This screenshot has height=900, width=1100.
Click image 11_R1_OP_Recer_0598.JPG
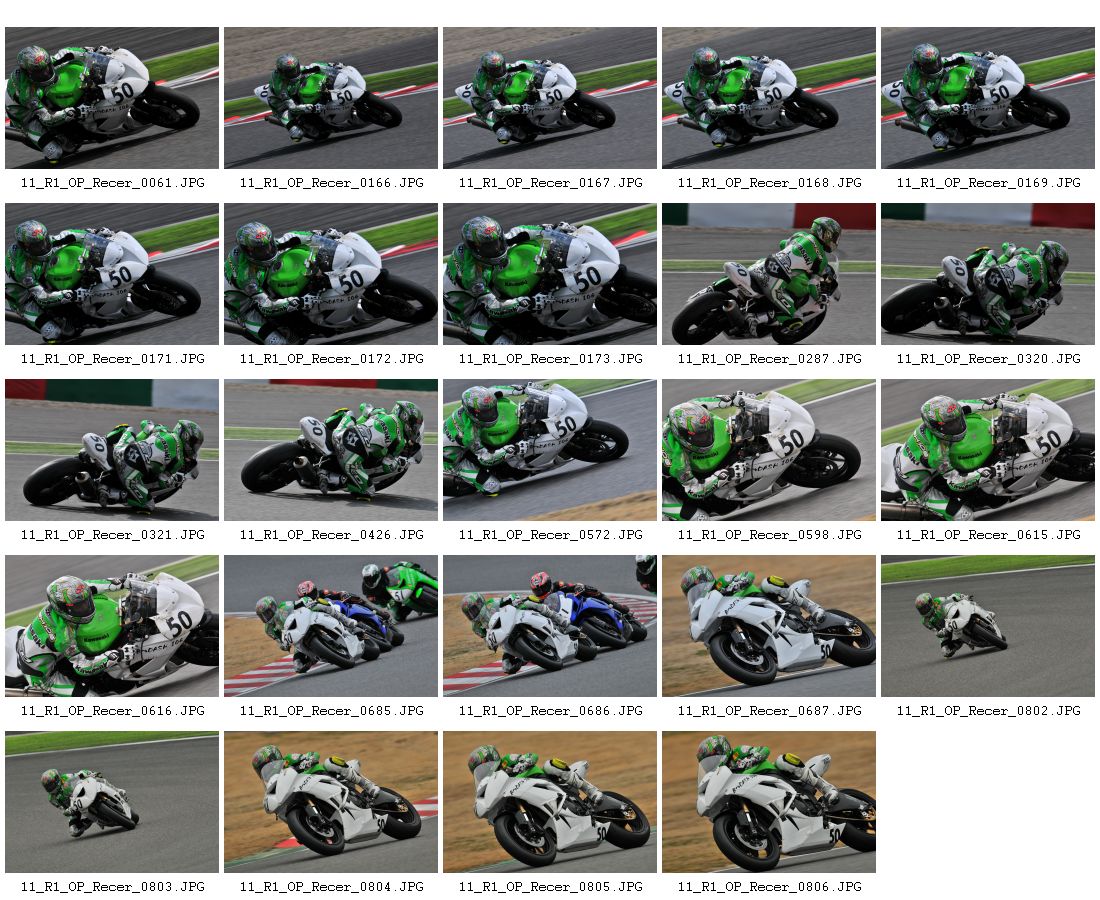[769, 450]
